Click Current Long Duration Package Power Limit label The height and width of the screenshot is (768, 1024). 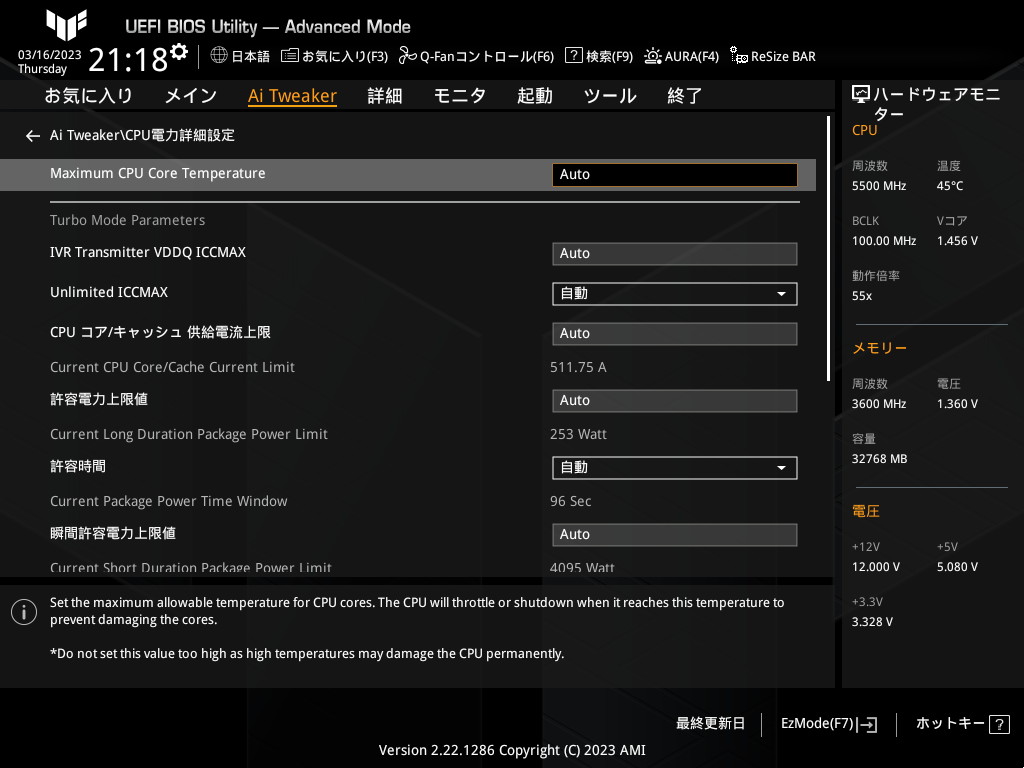click(189, 434)
